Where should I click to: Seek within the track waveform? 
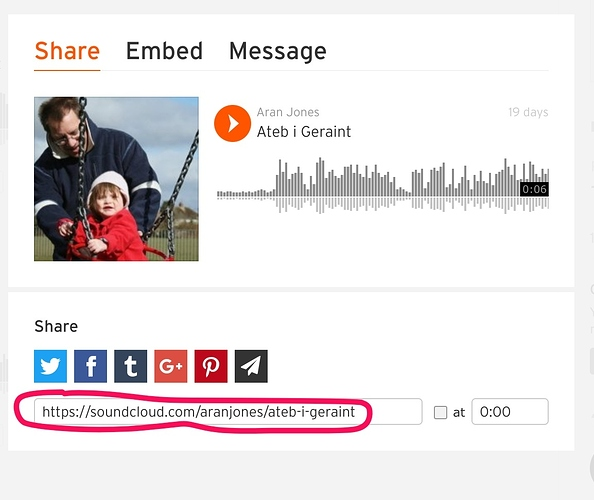pos(383,186)
